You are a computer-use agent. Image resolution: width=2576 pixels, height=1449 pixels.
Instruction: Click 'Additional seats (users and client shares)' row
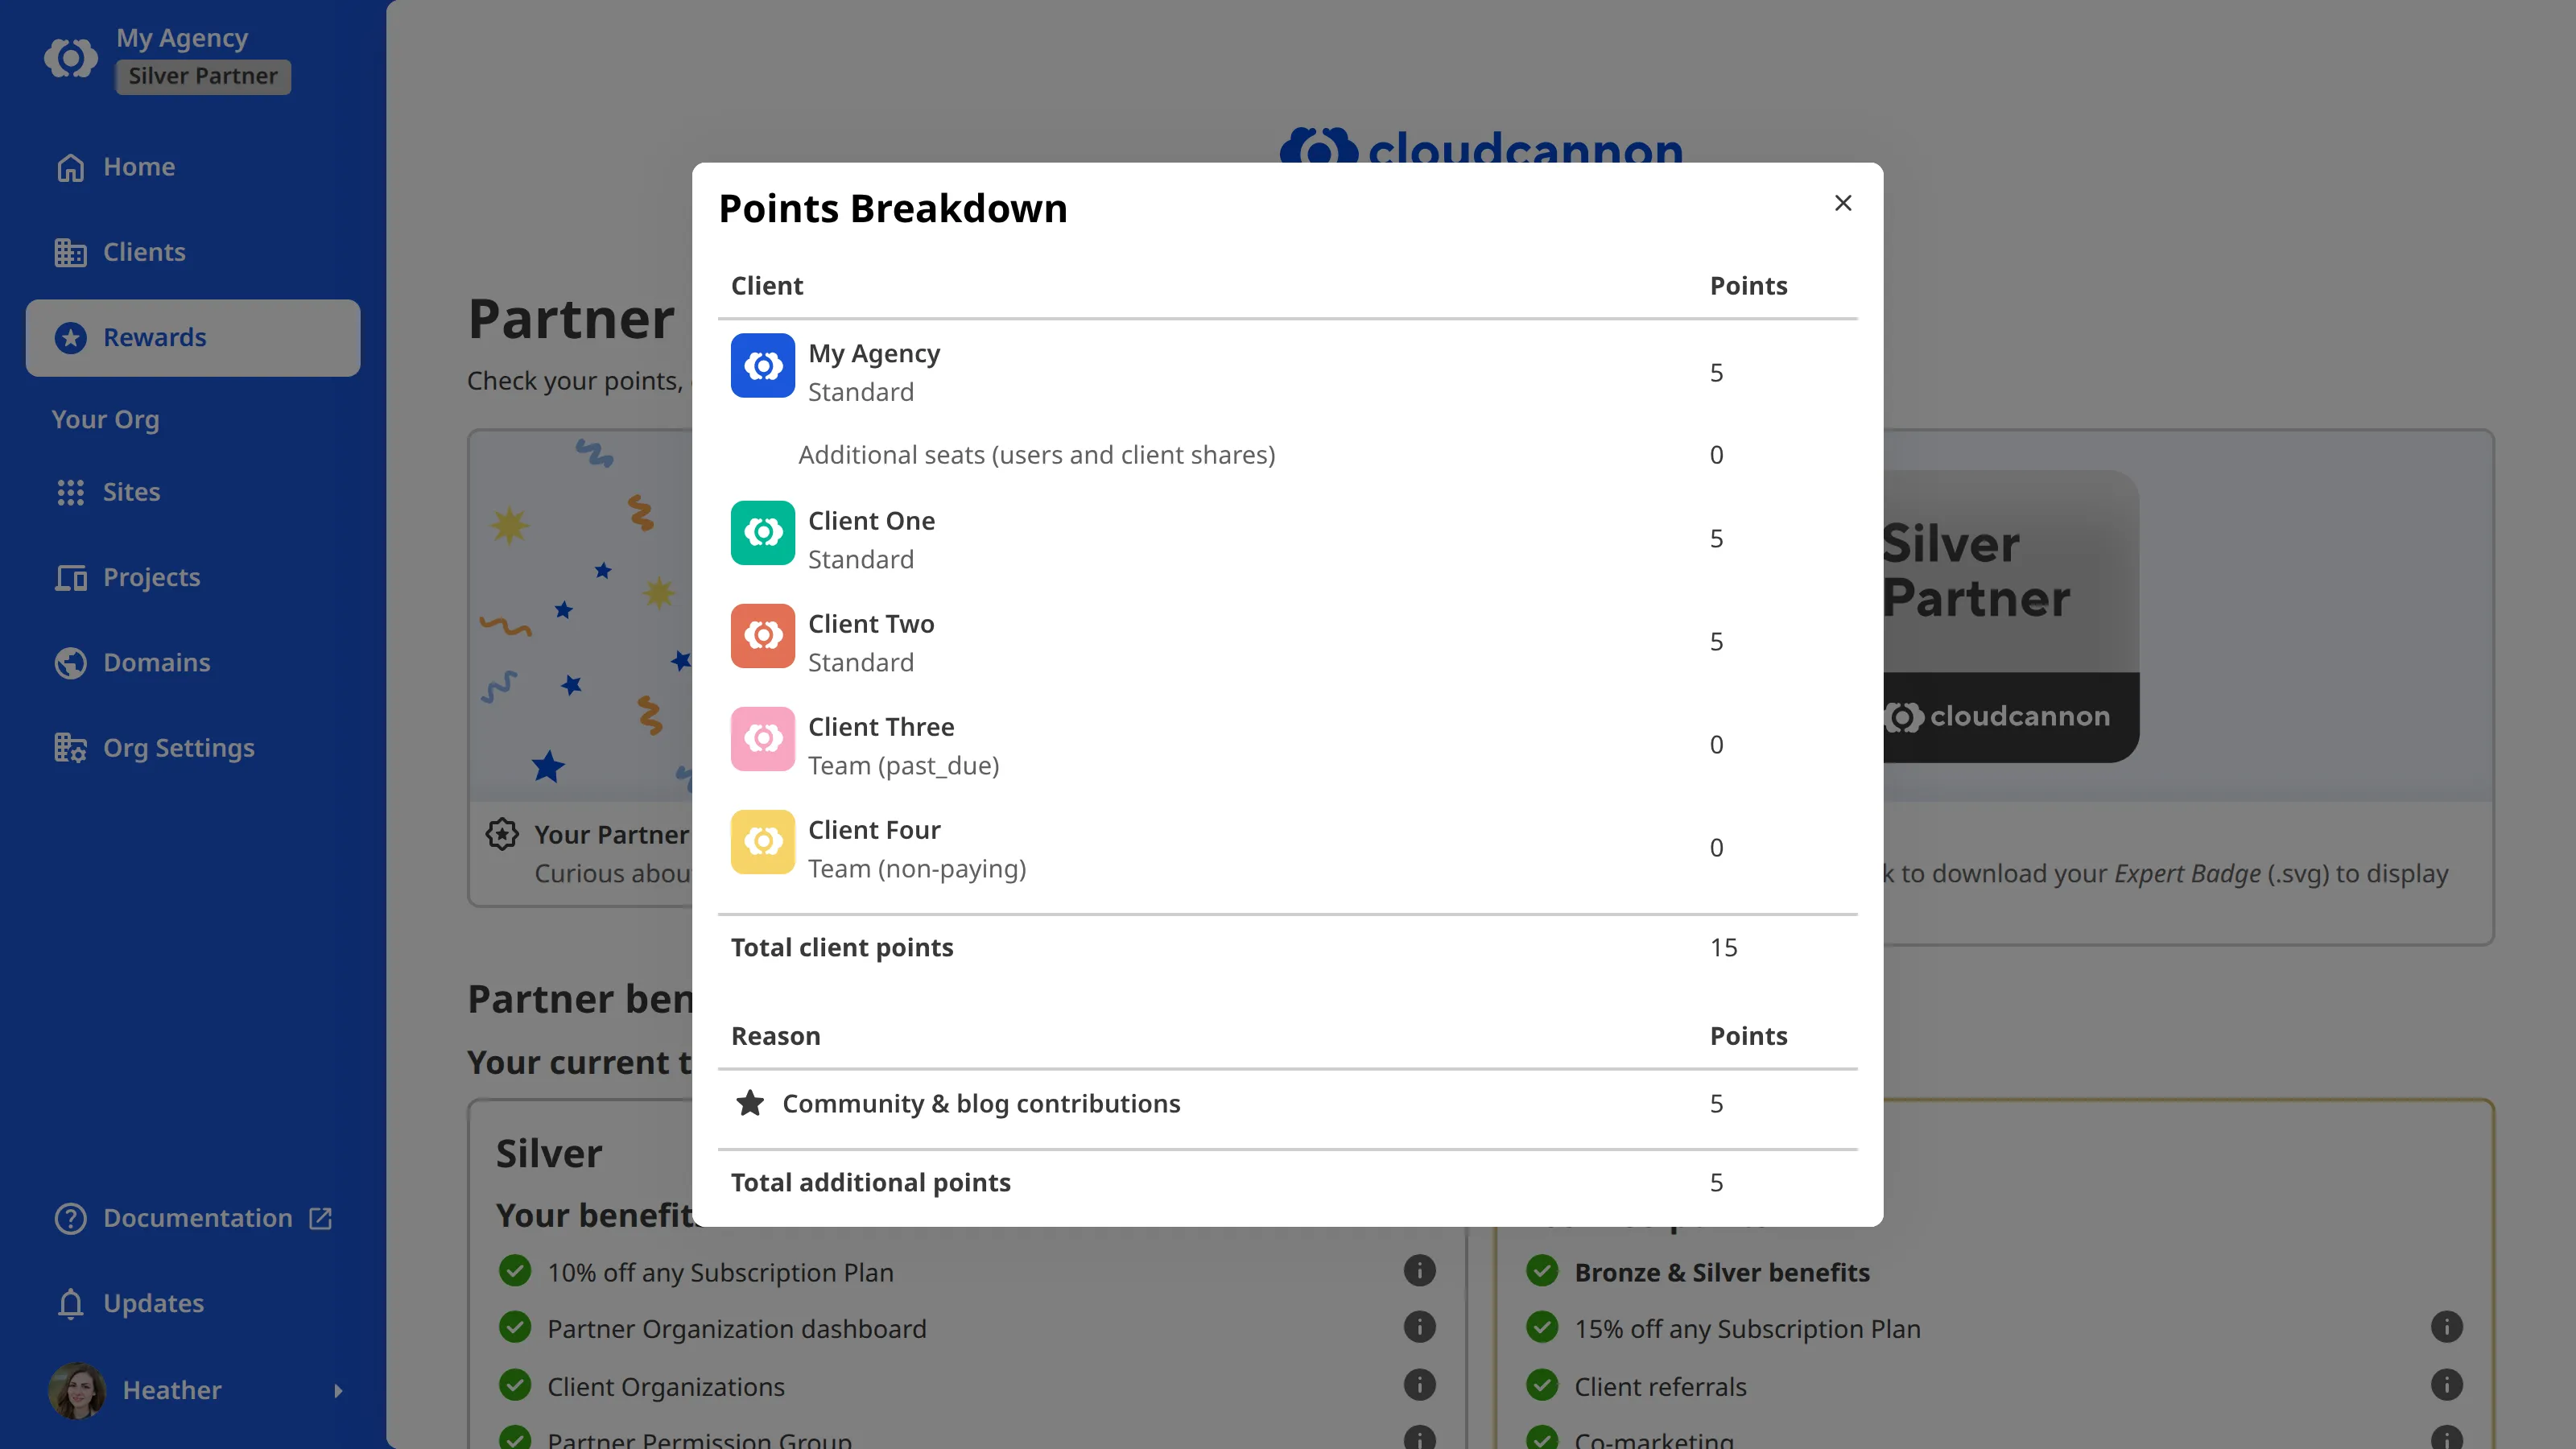(1287, 455)
